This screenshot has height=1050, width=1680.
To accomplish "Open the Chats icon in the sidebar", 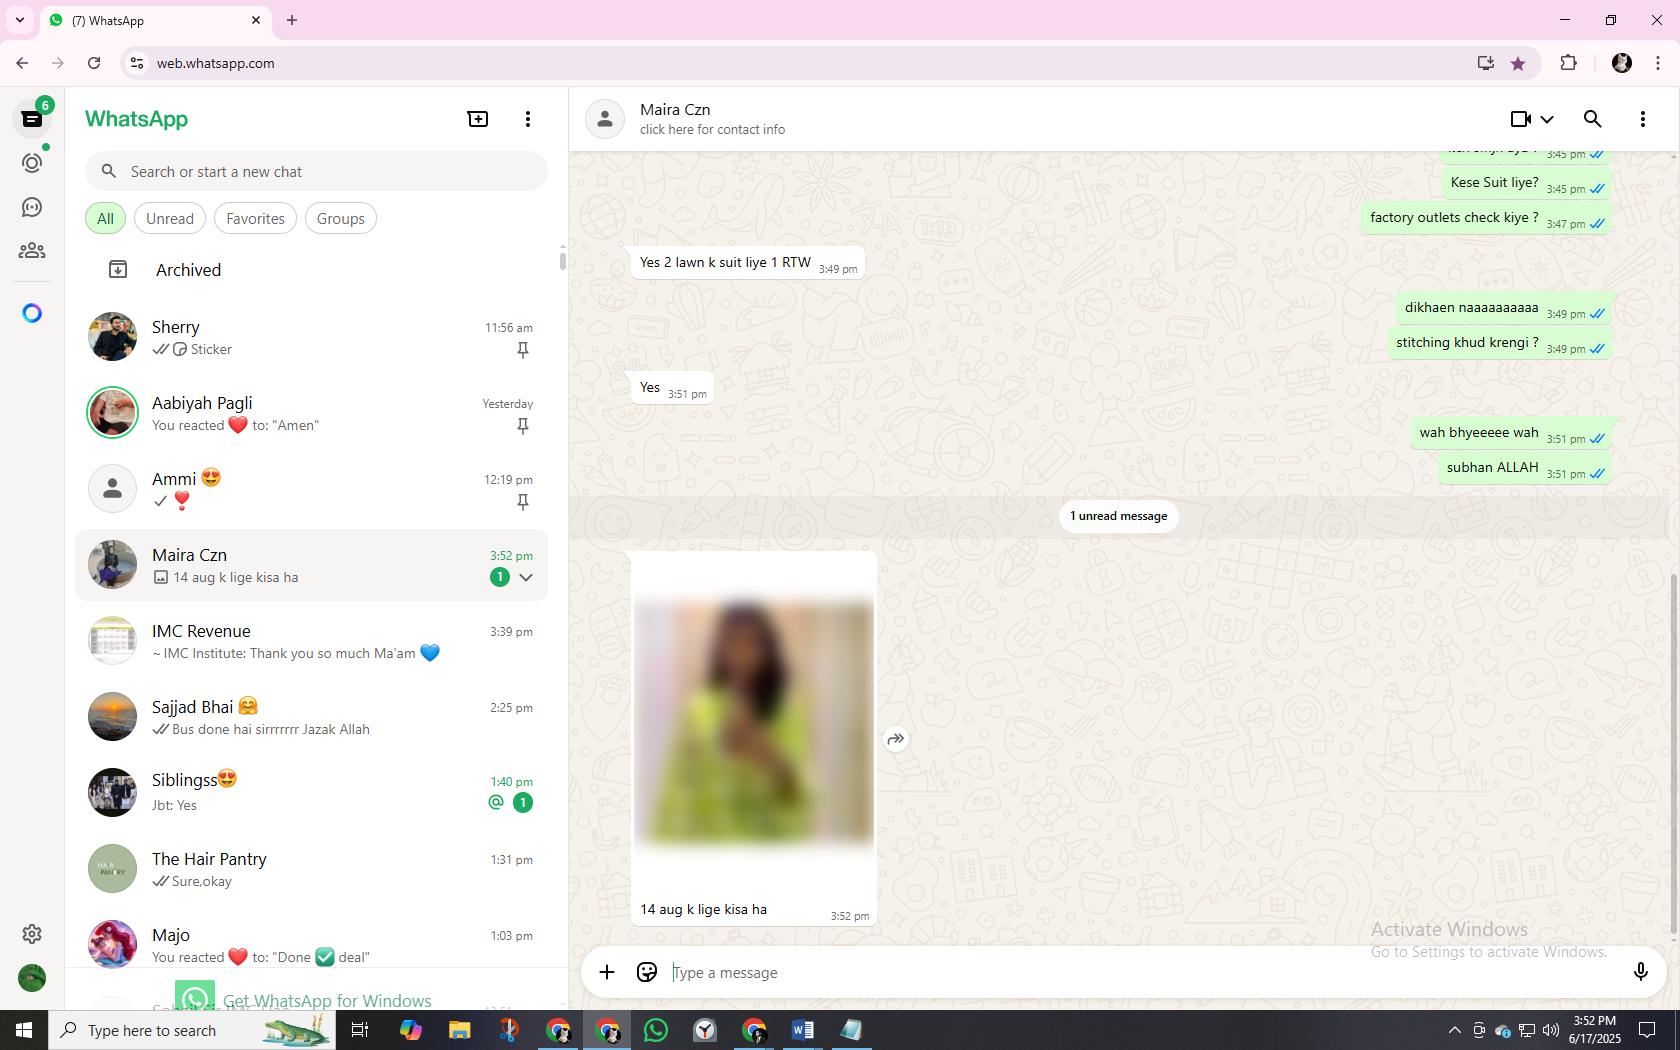I will [32, 119].
